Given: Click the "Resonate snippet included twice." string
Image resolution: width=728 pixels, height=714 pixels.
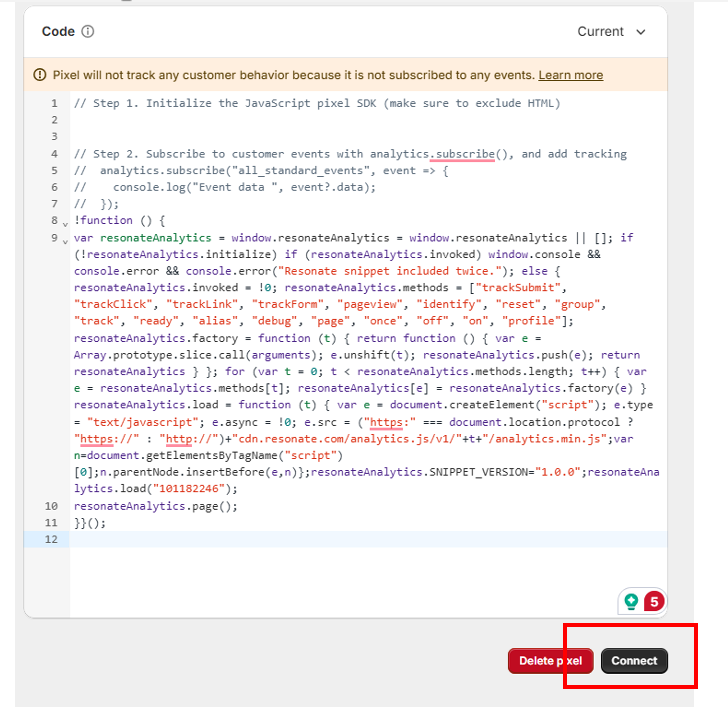Looking at the screenshot, I should point(389,271).
